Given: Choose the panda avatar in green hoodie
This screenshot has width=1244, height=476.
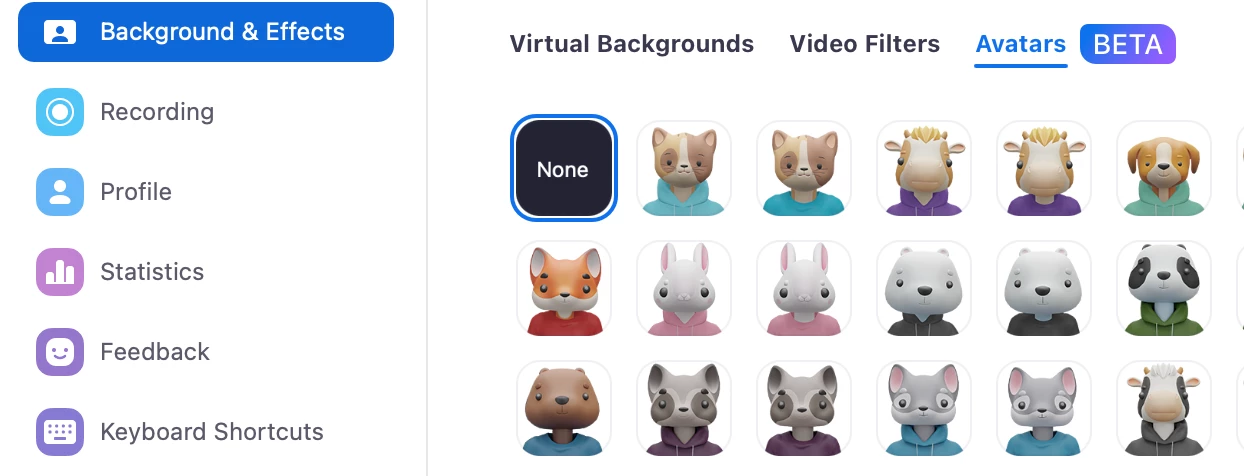Looking at the screenshot, I should point(1164,288).
